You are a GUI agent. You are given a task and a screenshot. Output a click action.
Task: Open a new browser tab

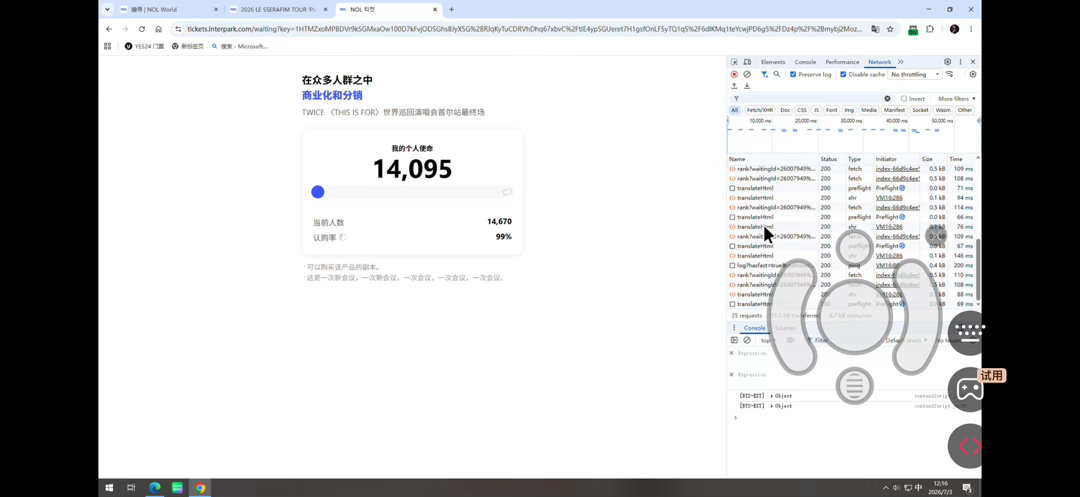click(451, 10)
